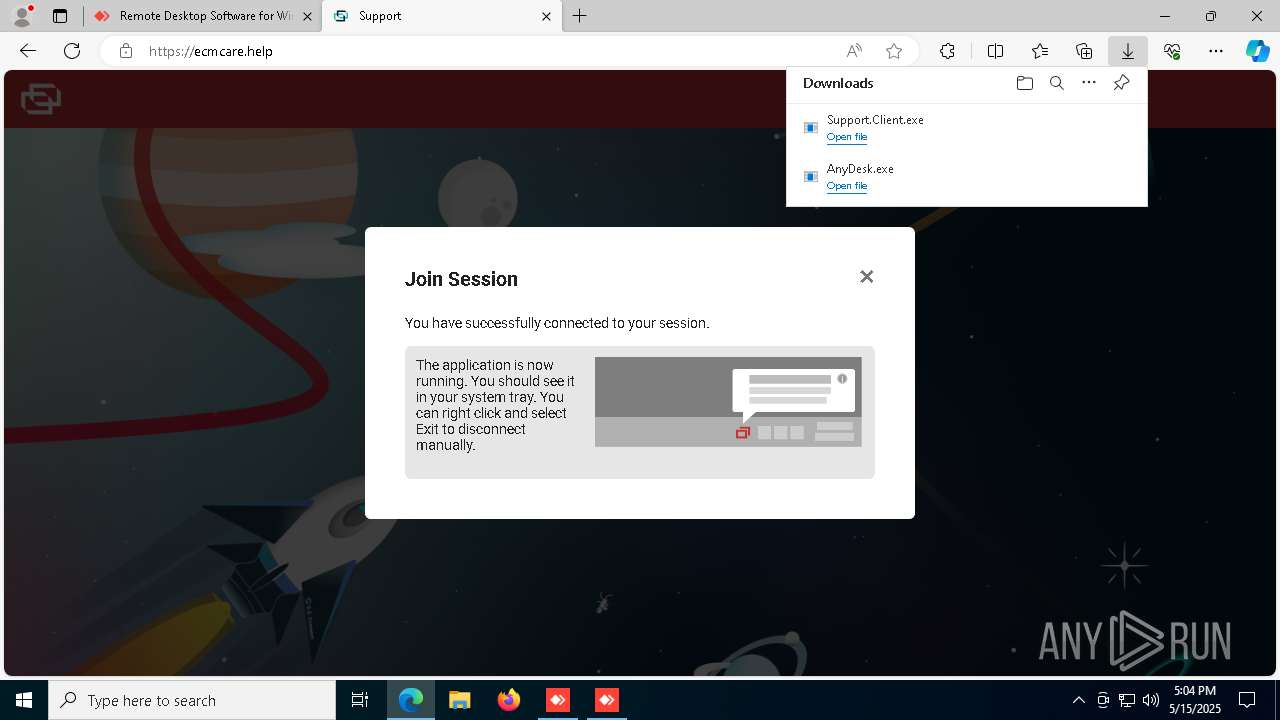Open the network status tray icon
This screenshot has width=1280, height=720.
click(x=1127, y=700)
